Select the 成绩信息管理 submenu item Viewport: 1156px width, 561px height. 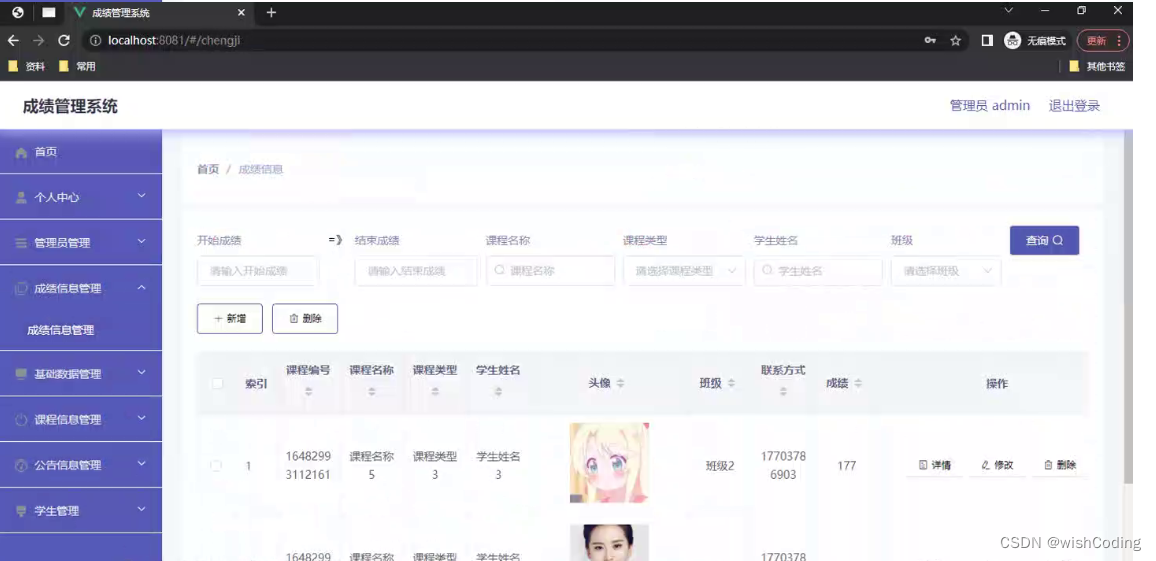[x=81, y=330]
